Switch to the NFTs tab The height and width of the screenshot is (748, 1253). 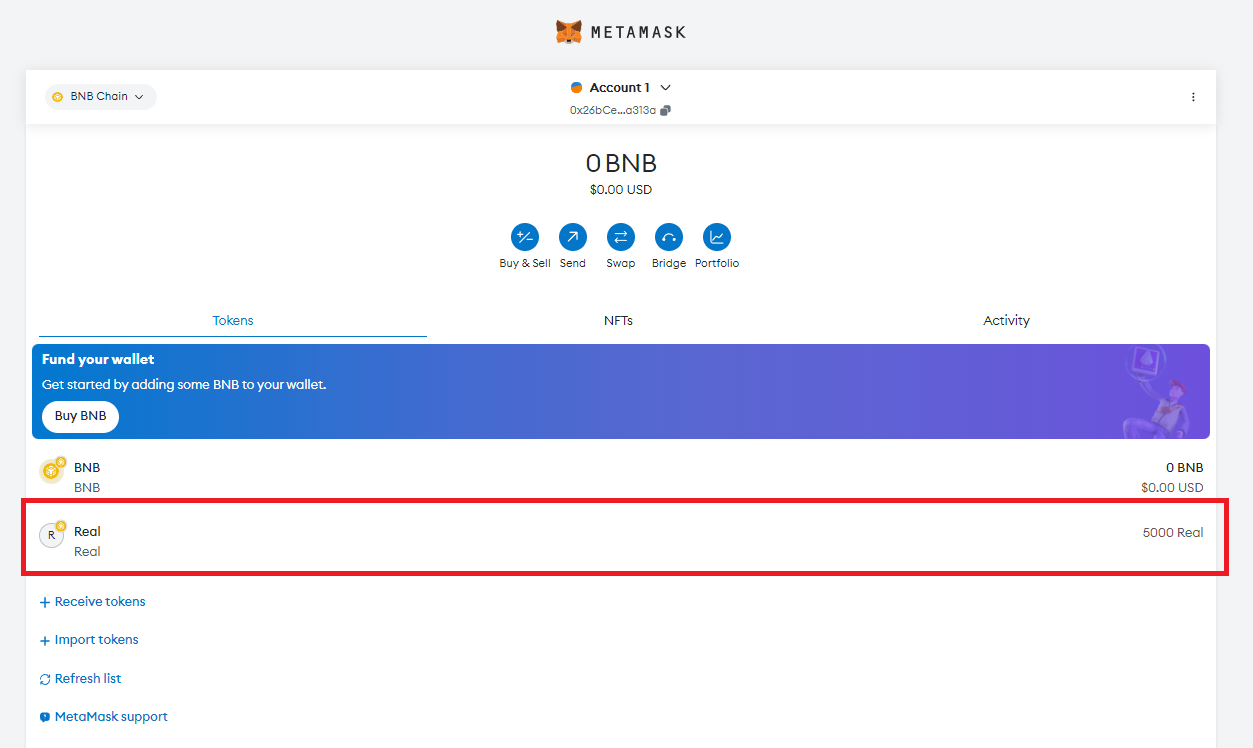click(618, 321)
